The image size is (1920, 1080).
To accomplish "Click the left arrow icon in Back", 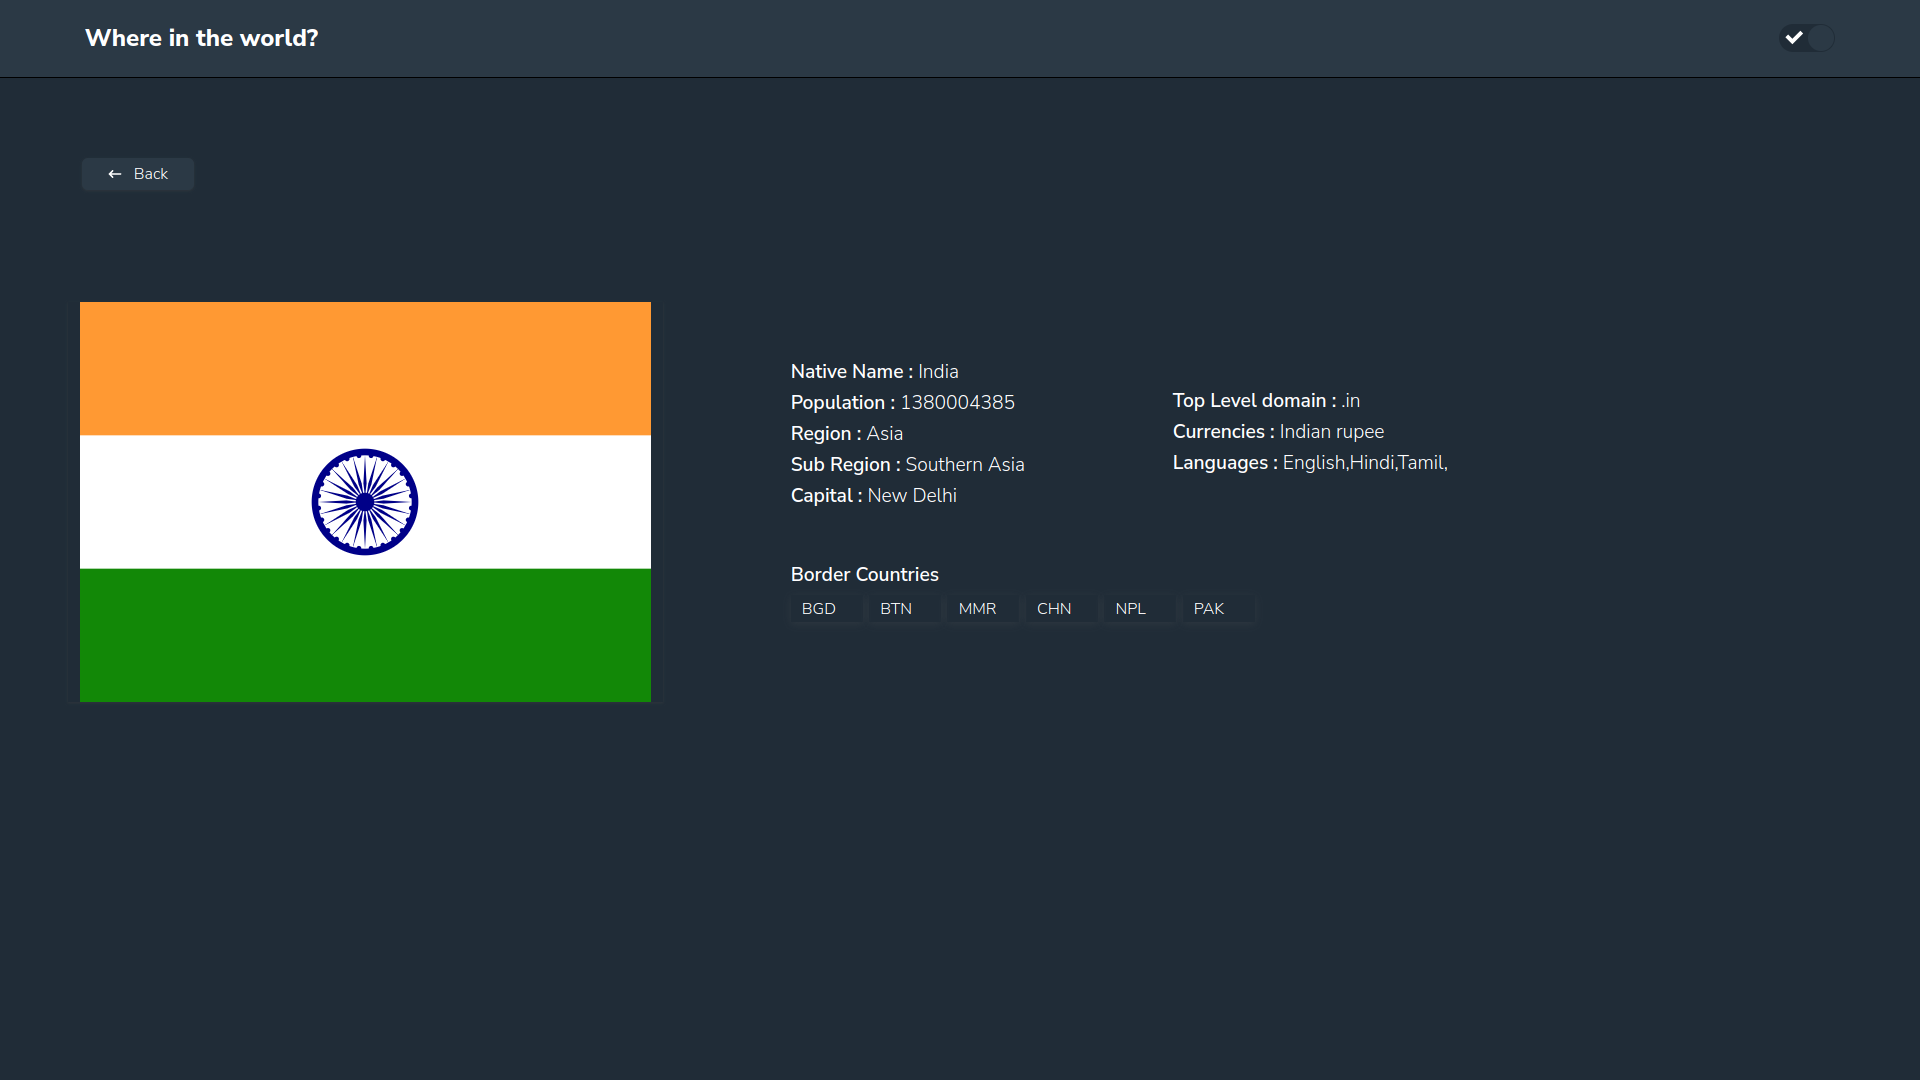I will pyautogui.click(x=115, y=174).
